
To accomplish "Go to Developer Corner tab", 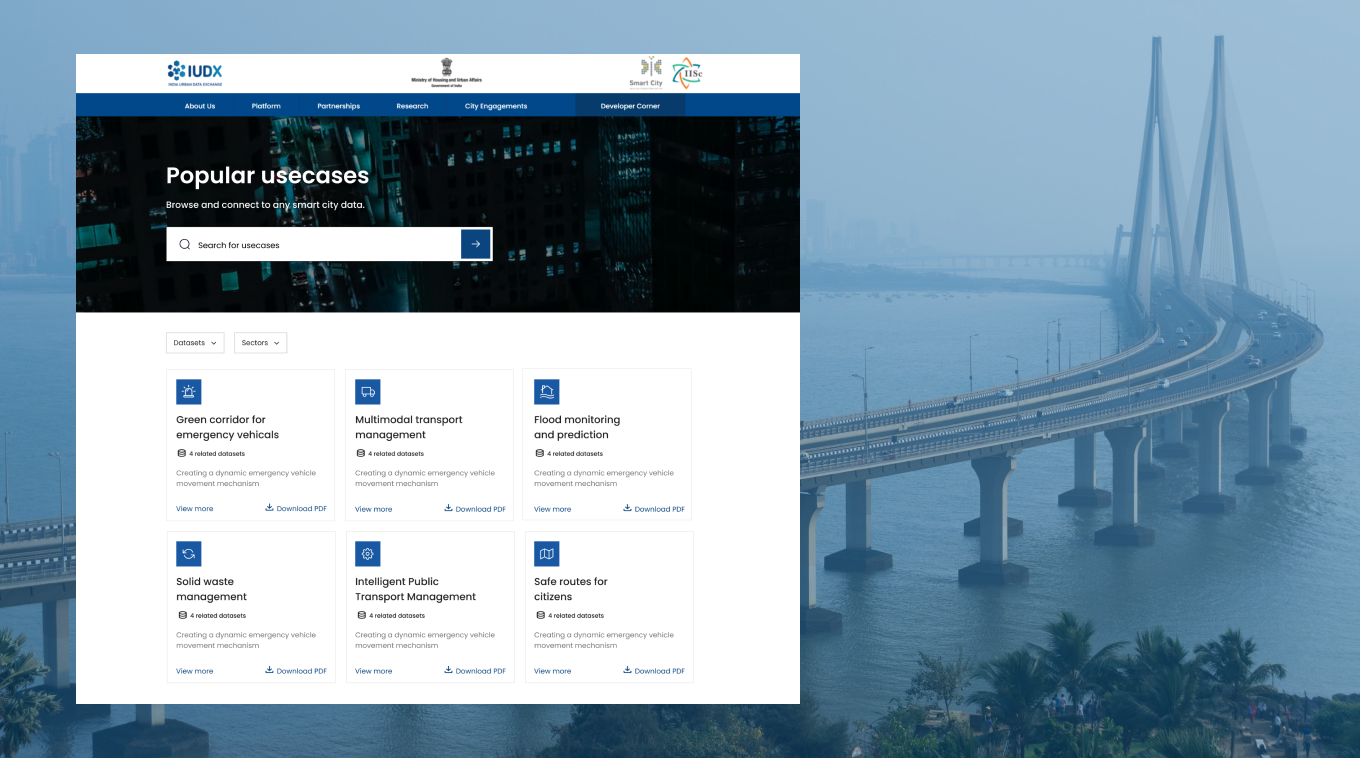I will (x=630, y=106).
